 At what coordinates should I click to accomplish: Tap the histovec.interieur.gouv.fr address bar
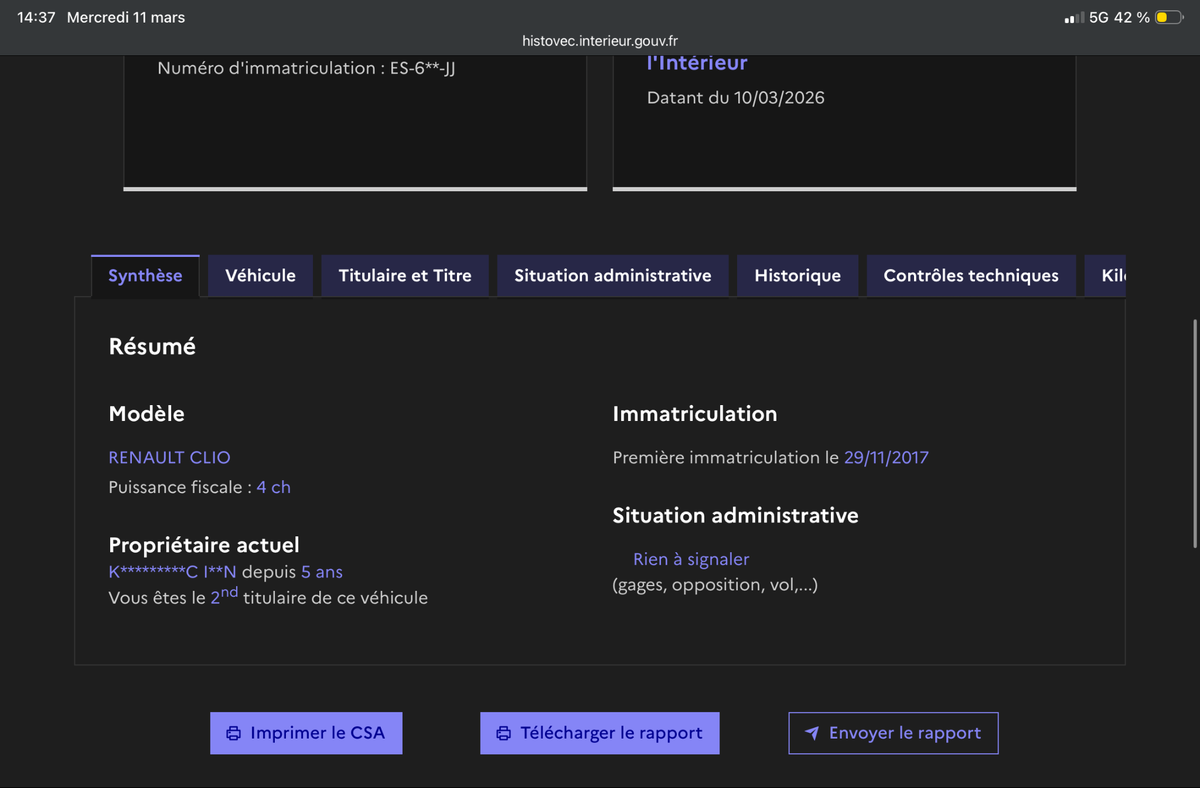[x=600, y=41]
